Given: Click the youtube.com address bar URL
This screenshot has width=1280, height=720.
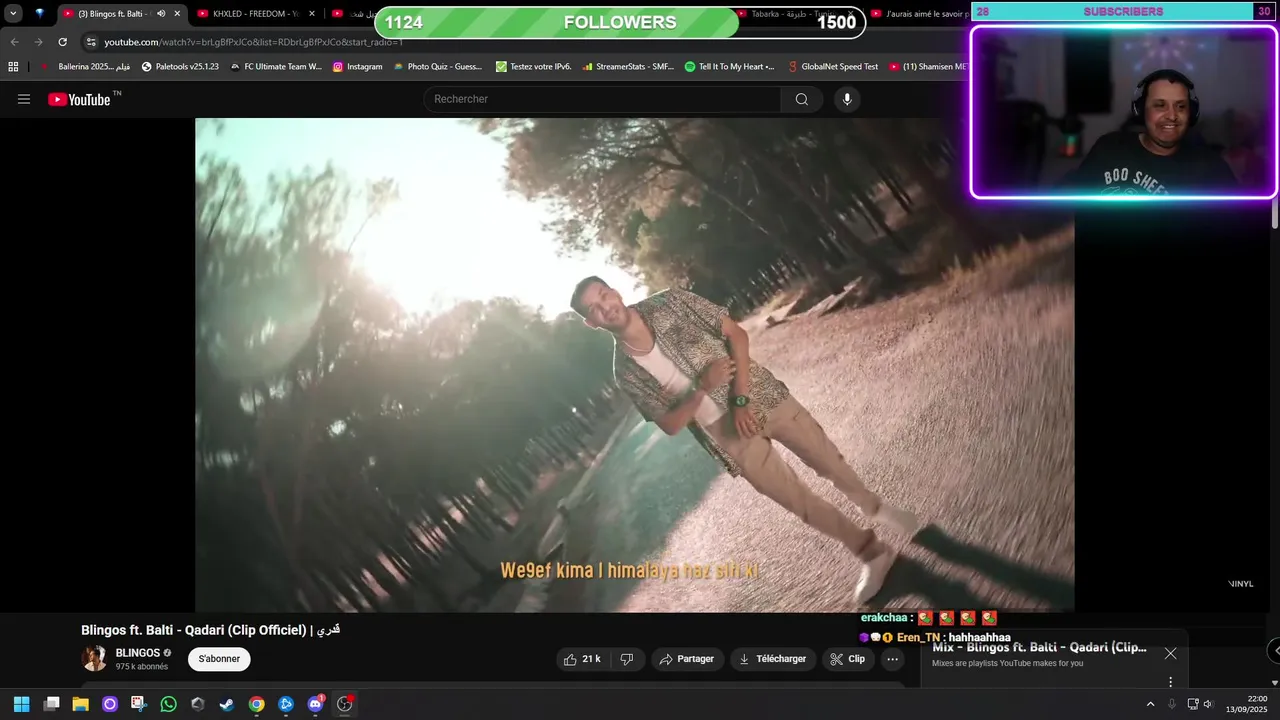Looking at the screenshot, I should pyautogui.click(x=253, y=42).
